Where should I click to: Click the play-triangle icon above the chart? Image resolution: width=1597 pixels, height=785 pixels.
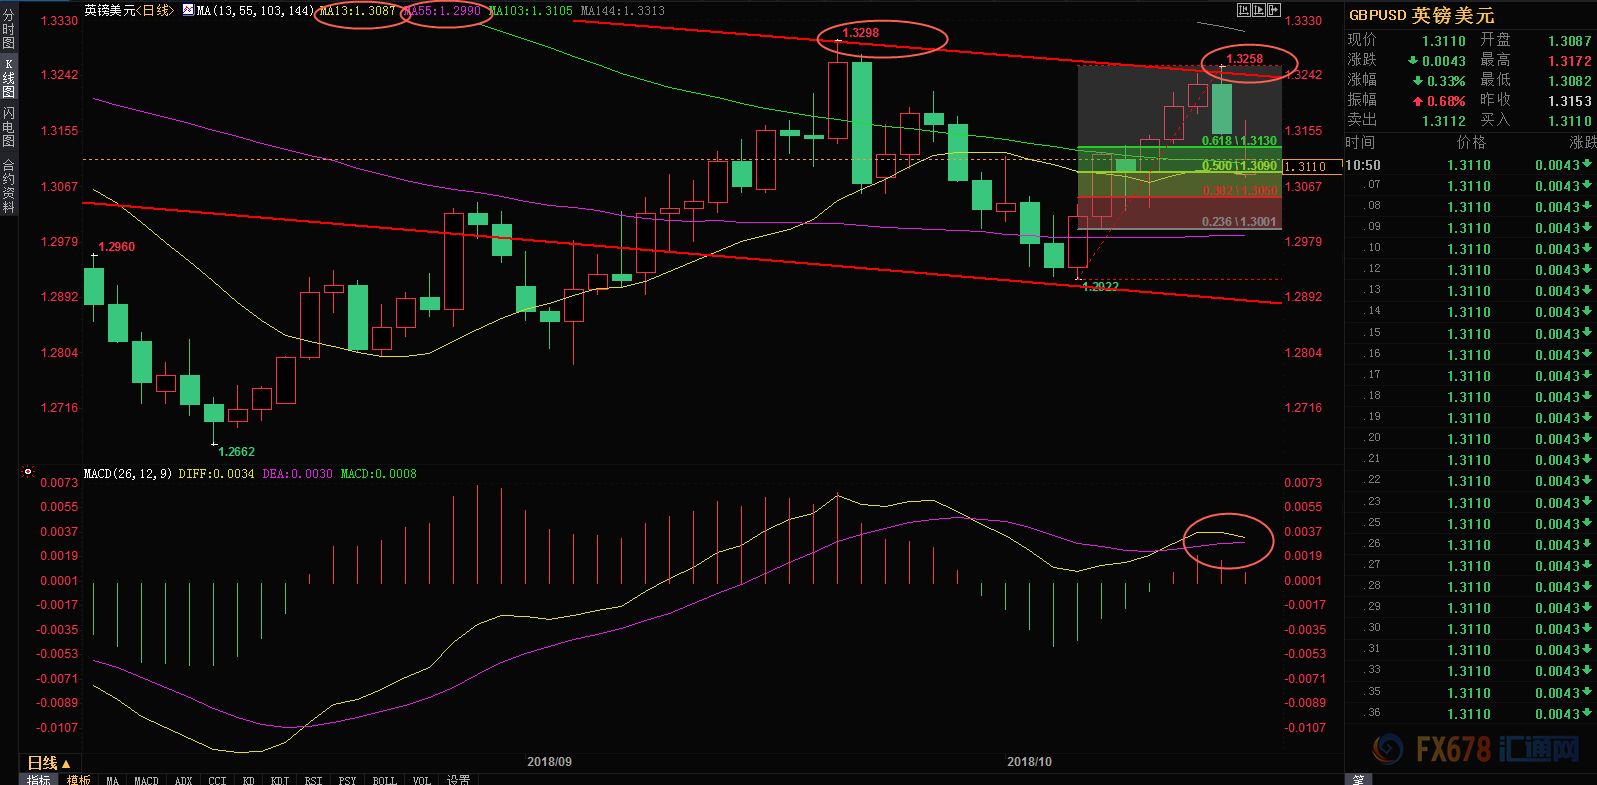click(x=1259, y=10)
